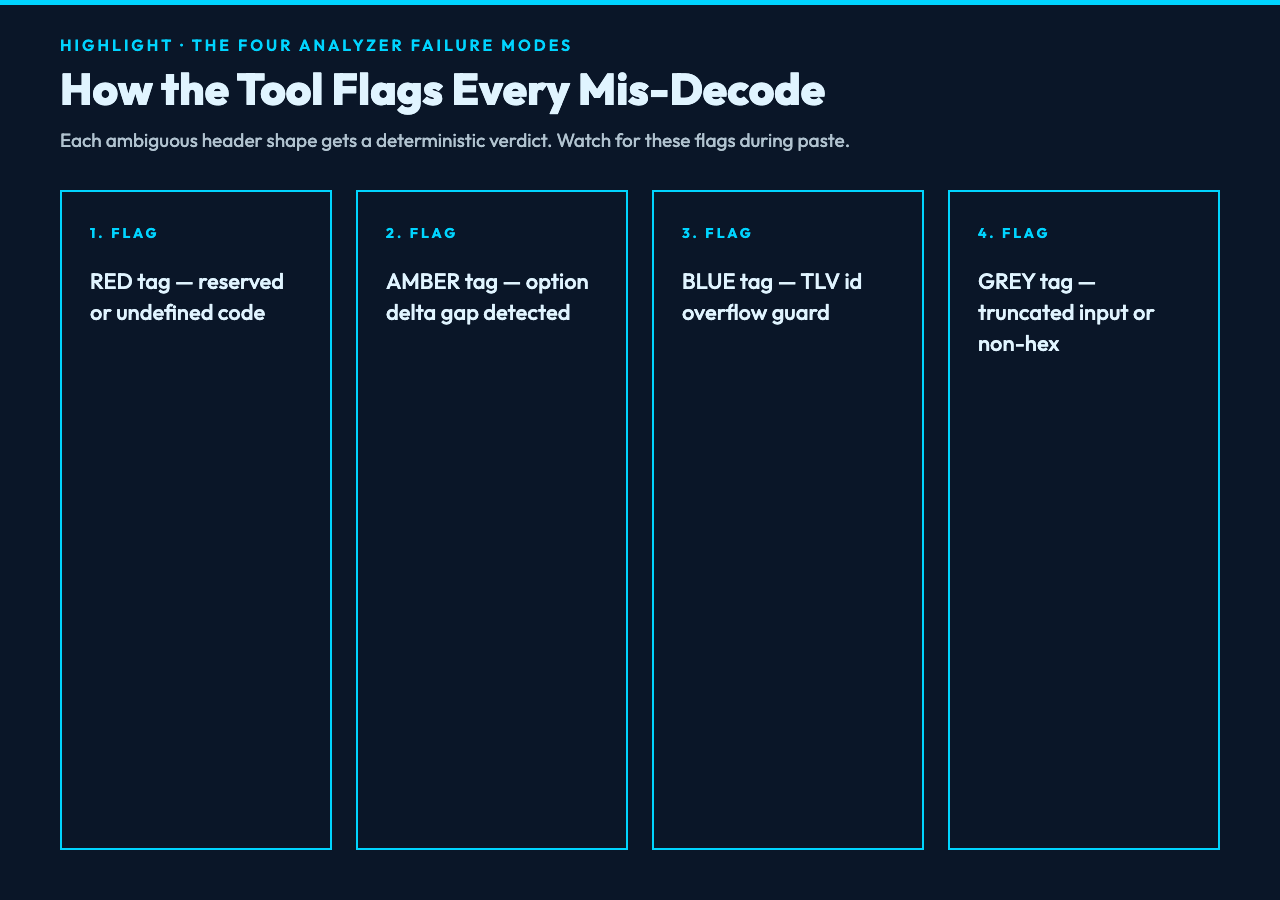The image size is (1280, 900).
Task: Select the heading "How the Tool Flags Every Mis-Decode"
Action: pos(442,89)
